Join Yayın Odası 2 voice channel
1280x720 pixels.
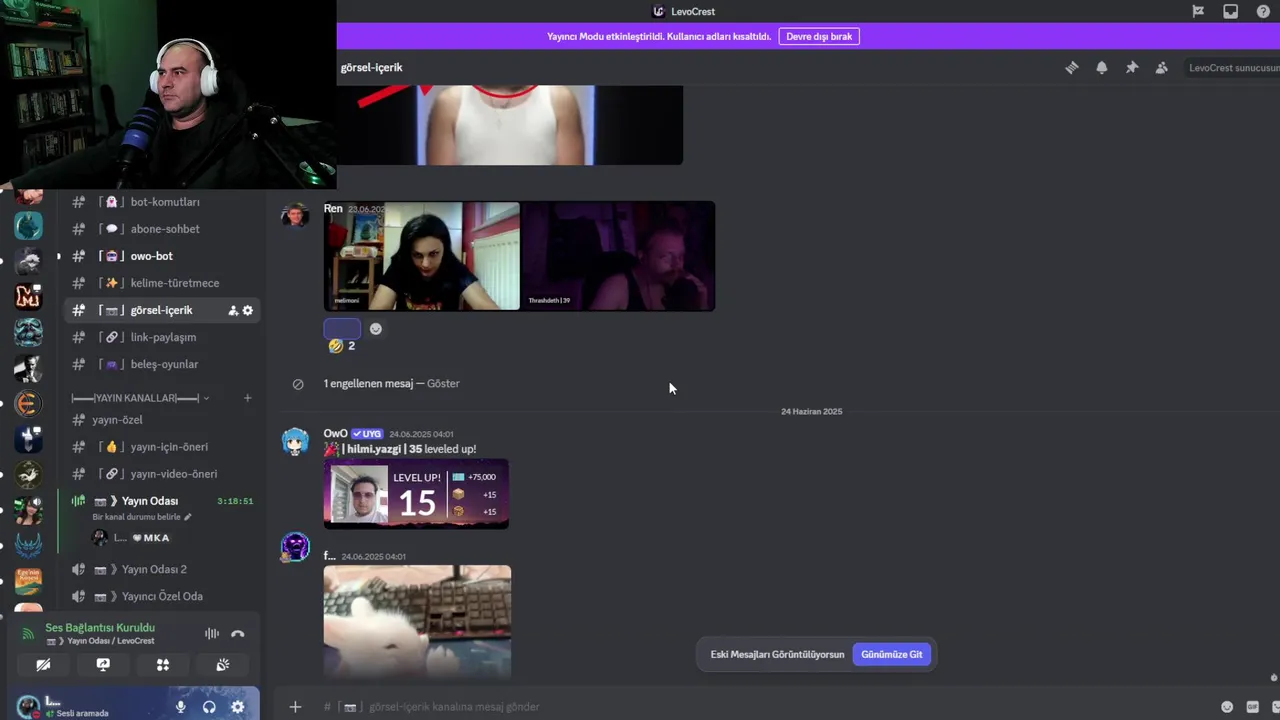tap(164, 569)
